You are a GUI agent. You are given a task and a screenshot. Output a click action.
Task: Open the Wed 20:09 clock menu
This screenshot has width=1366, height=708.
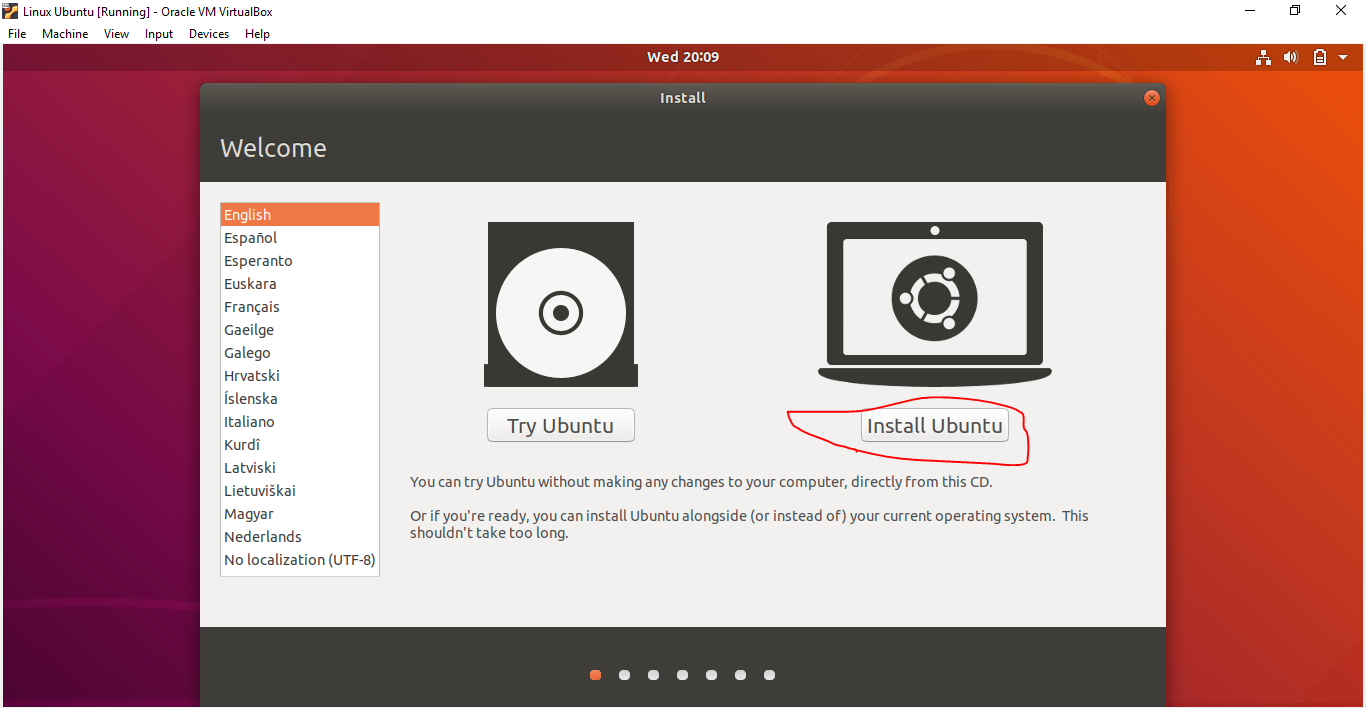click(x=683, y=57)
